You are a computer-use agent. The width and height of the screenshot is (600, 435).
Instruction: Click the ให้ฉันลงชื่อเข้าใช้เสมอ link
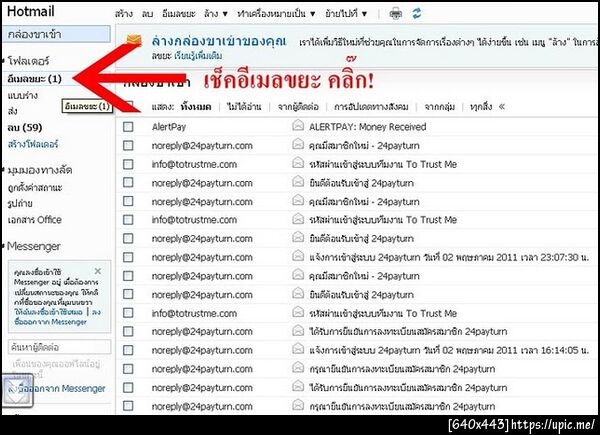tap(48, 312)
